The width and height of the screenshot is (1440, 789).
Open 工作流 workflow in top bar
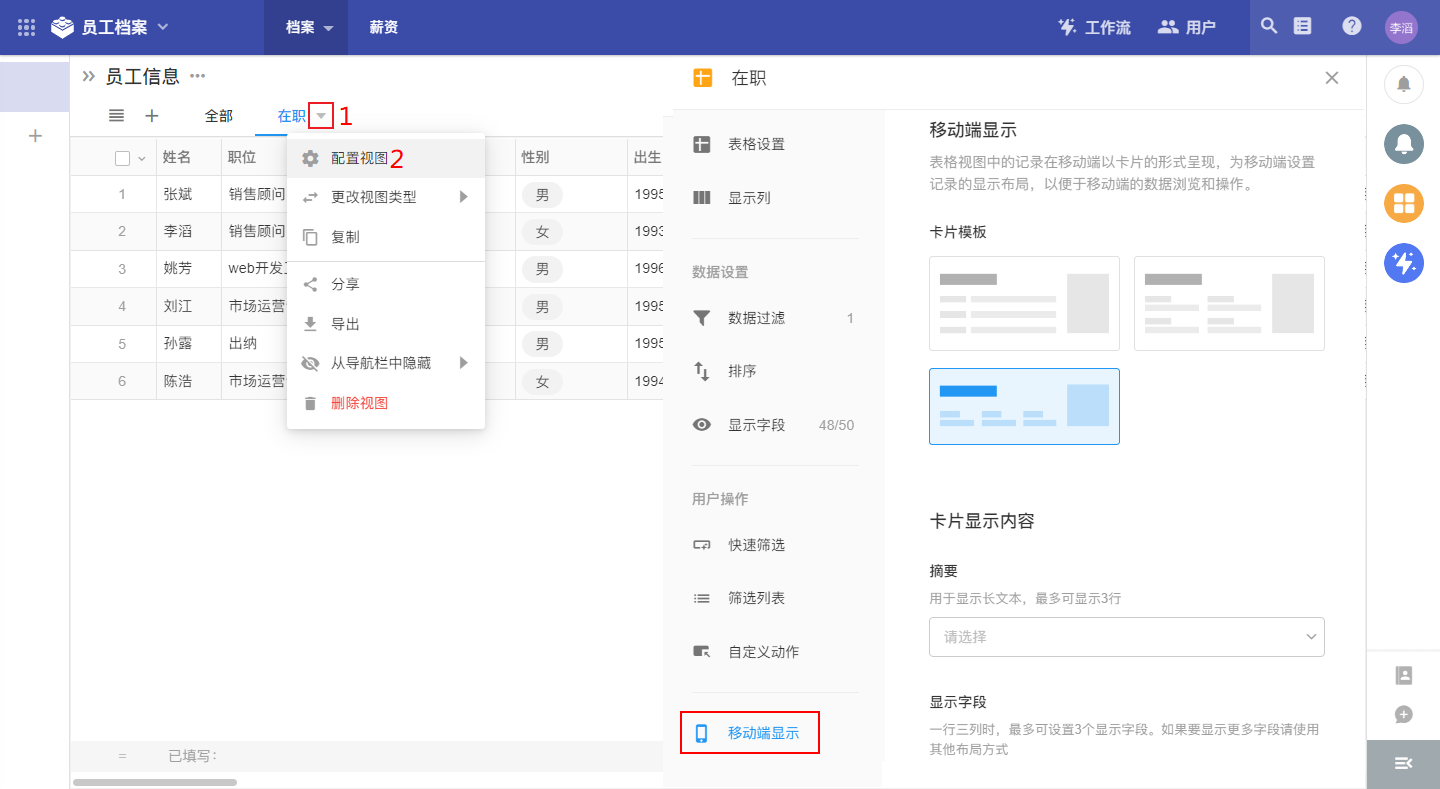pos(1094,27)
